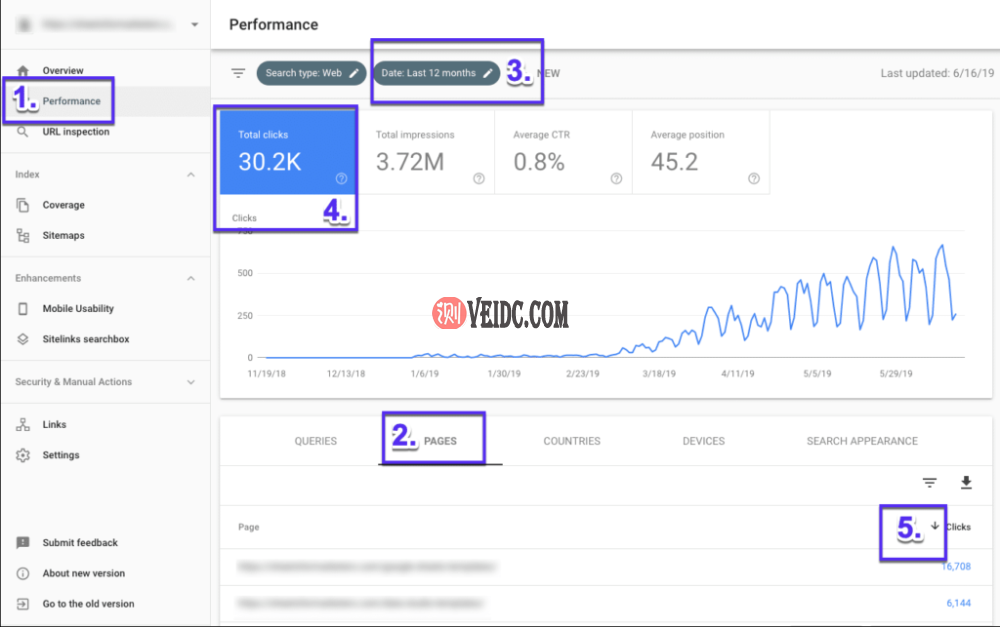
Task: Open the Devices tab
Action: [x=703, y=440]
